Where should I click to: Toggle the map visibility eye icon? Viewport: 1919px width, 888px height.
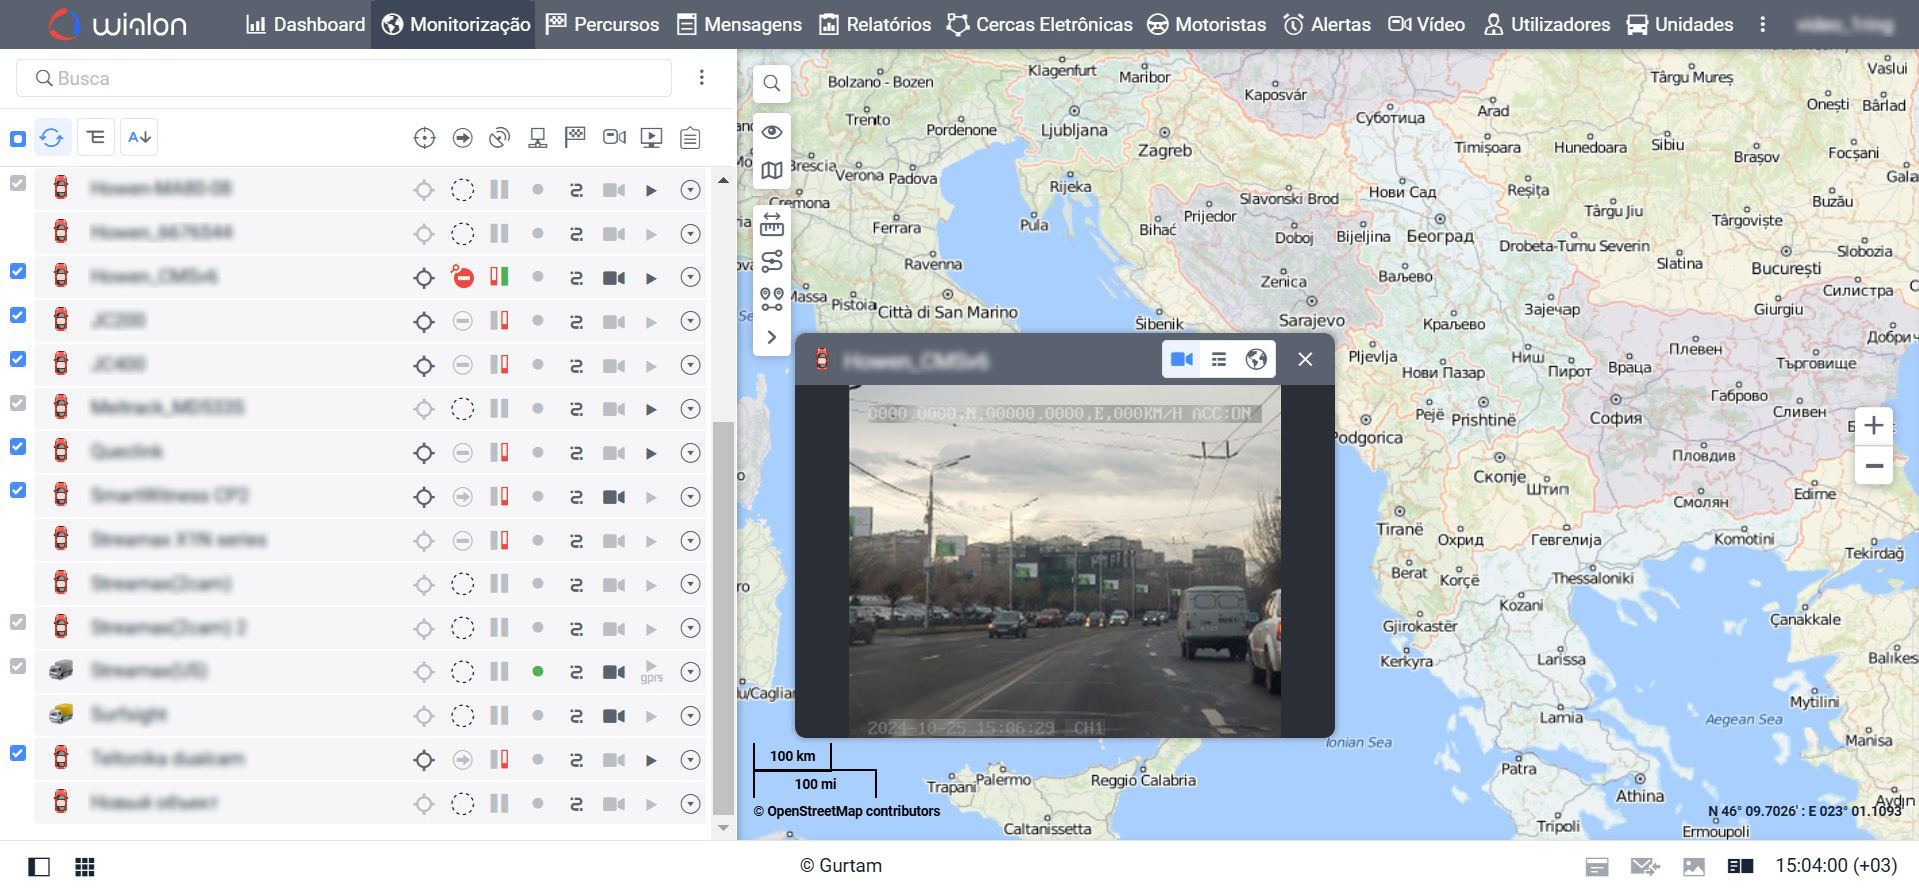coord(771,132)
